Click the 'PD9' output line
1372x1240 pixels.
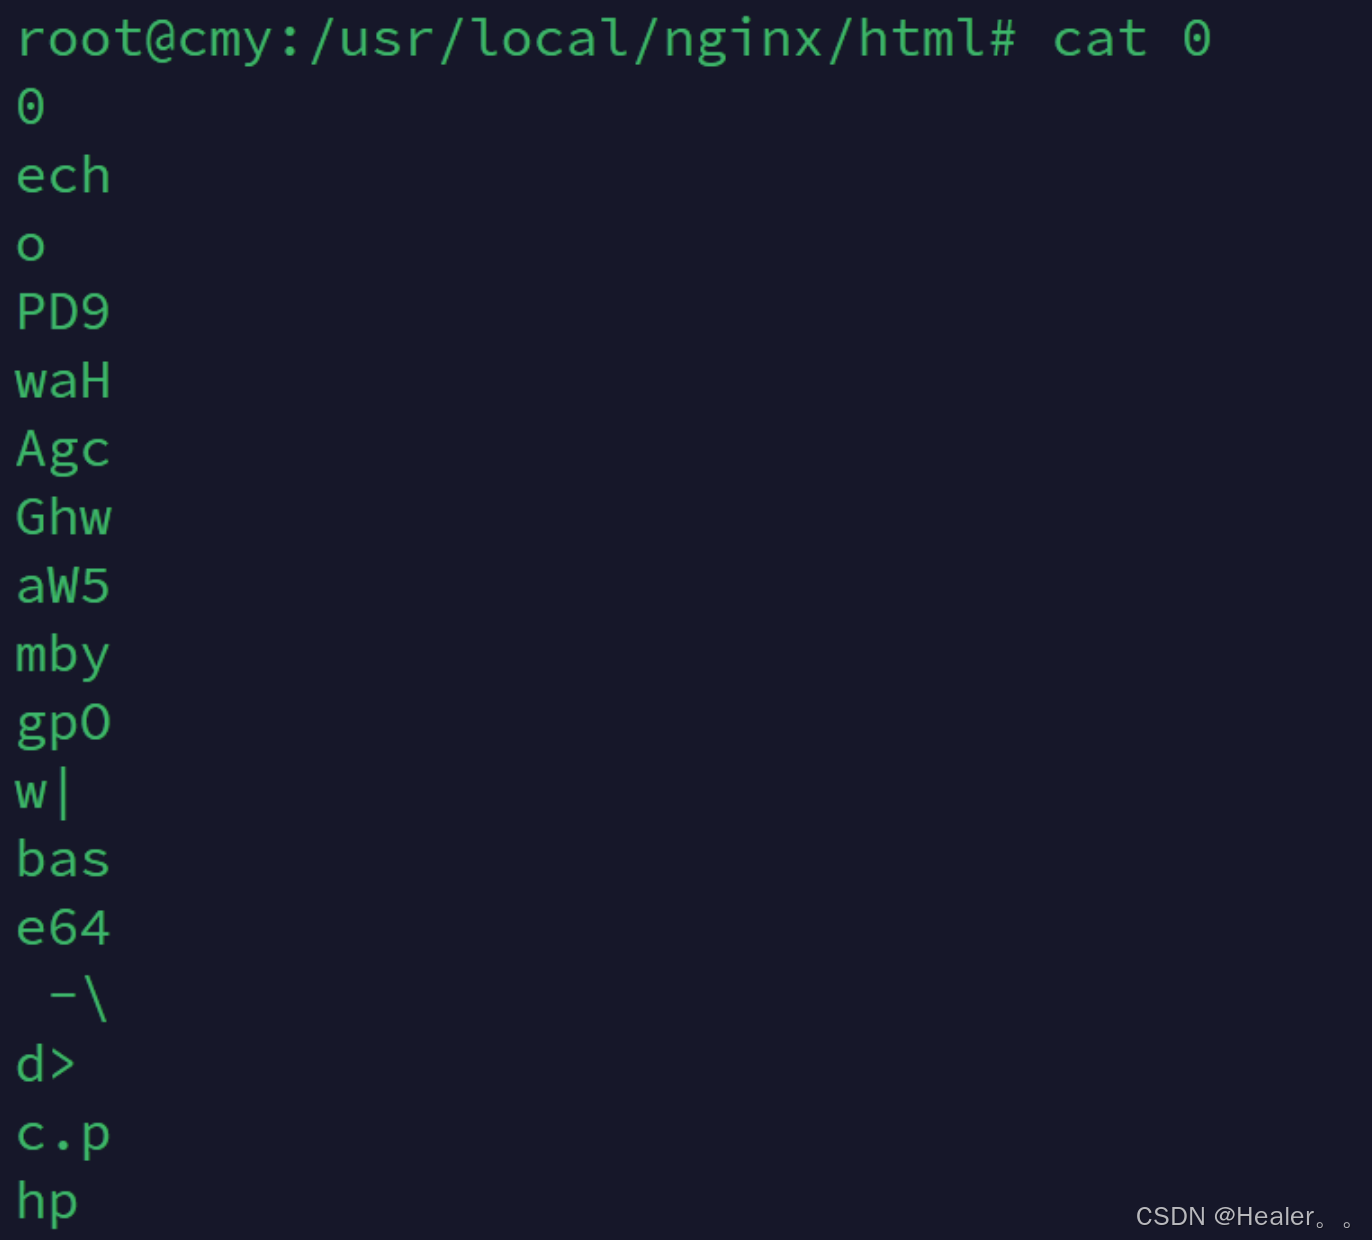point(63,312)
